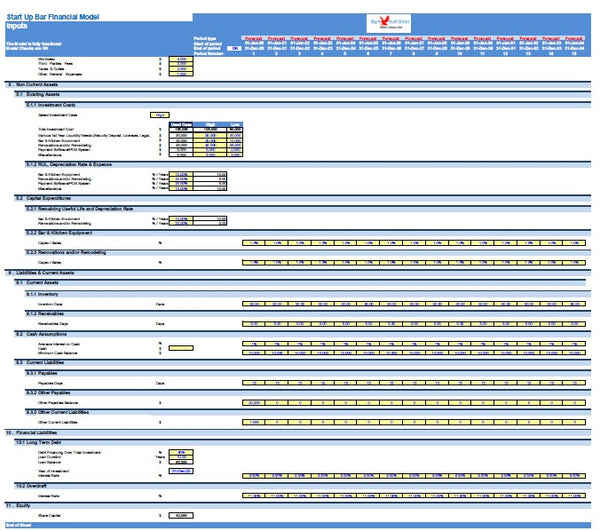Click the first Minimum Cash Balance cell
600x531 pixels.
(254, 352)
